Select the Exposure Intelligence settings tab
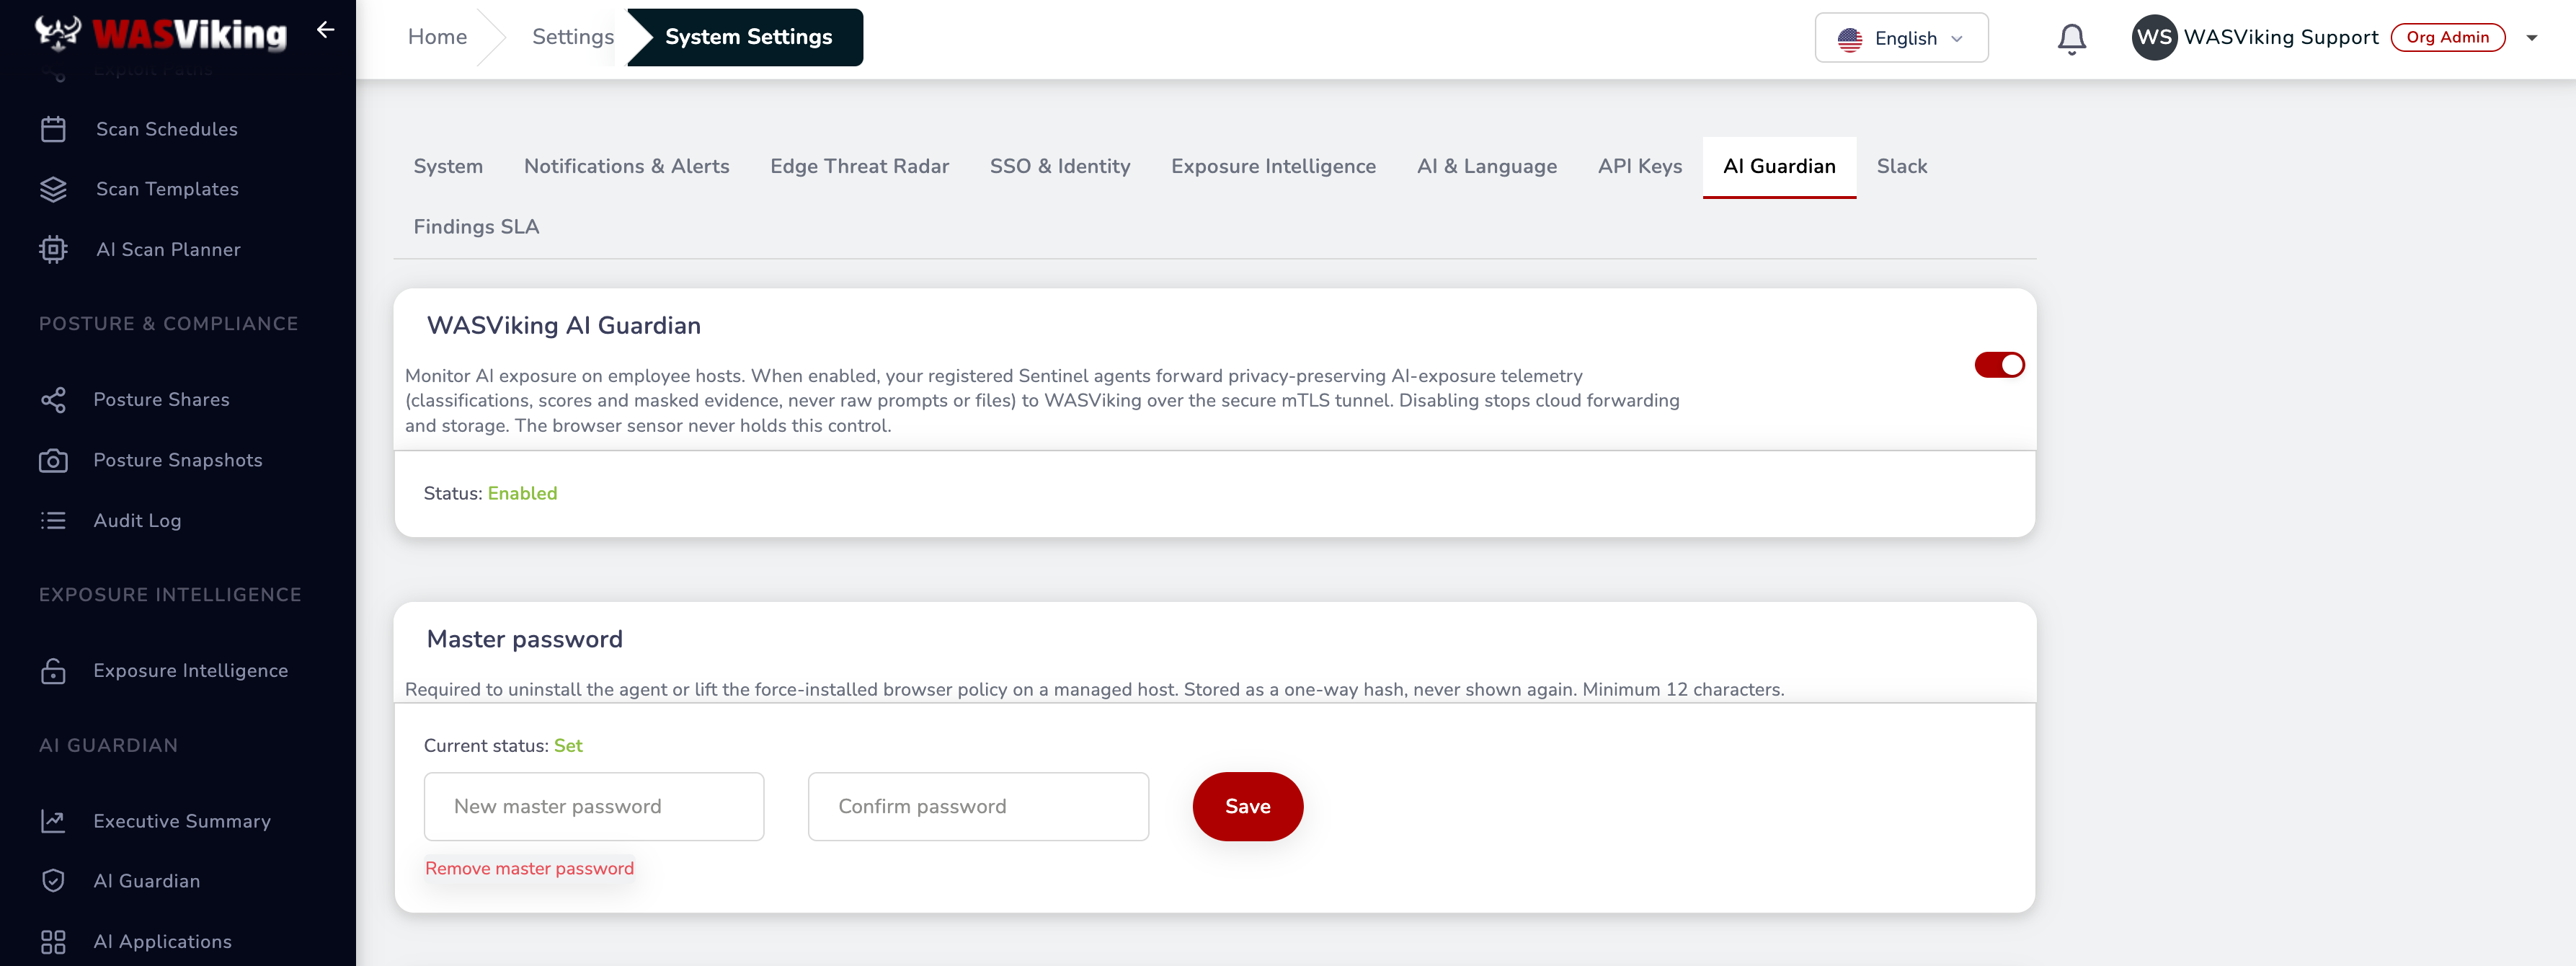This screenshot has height=966, width=2576. pos(1273,166)
